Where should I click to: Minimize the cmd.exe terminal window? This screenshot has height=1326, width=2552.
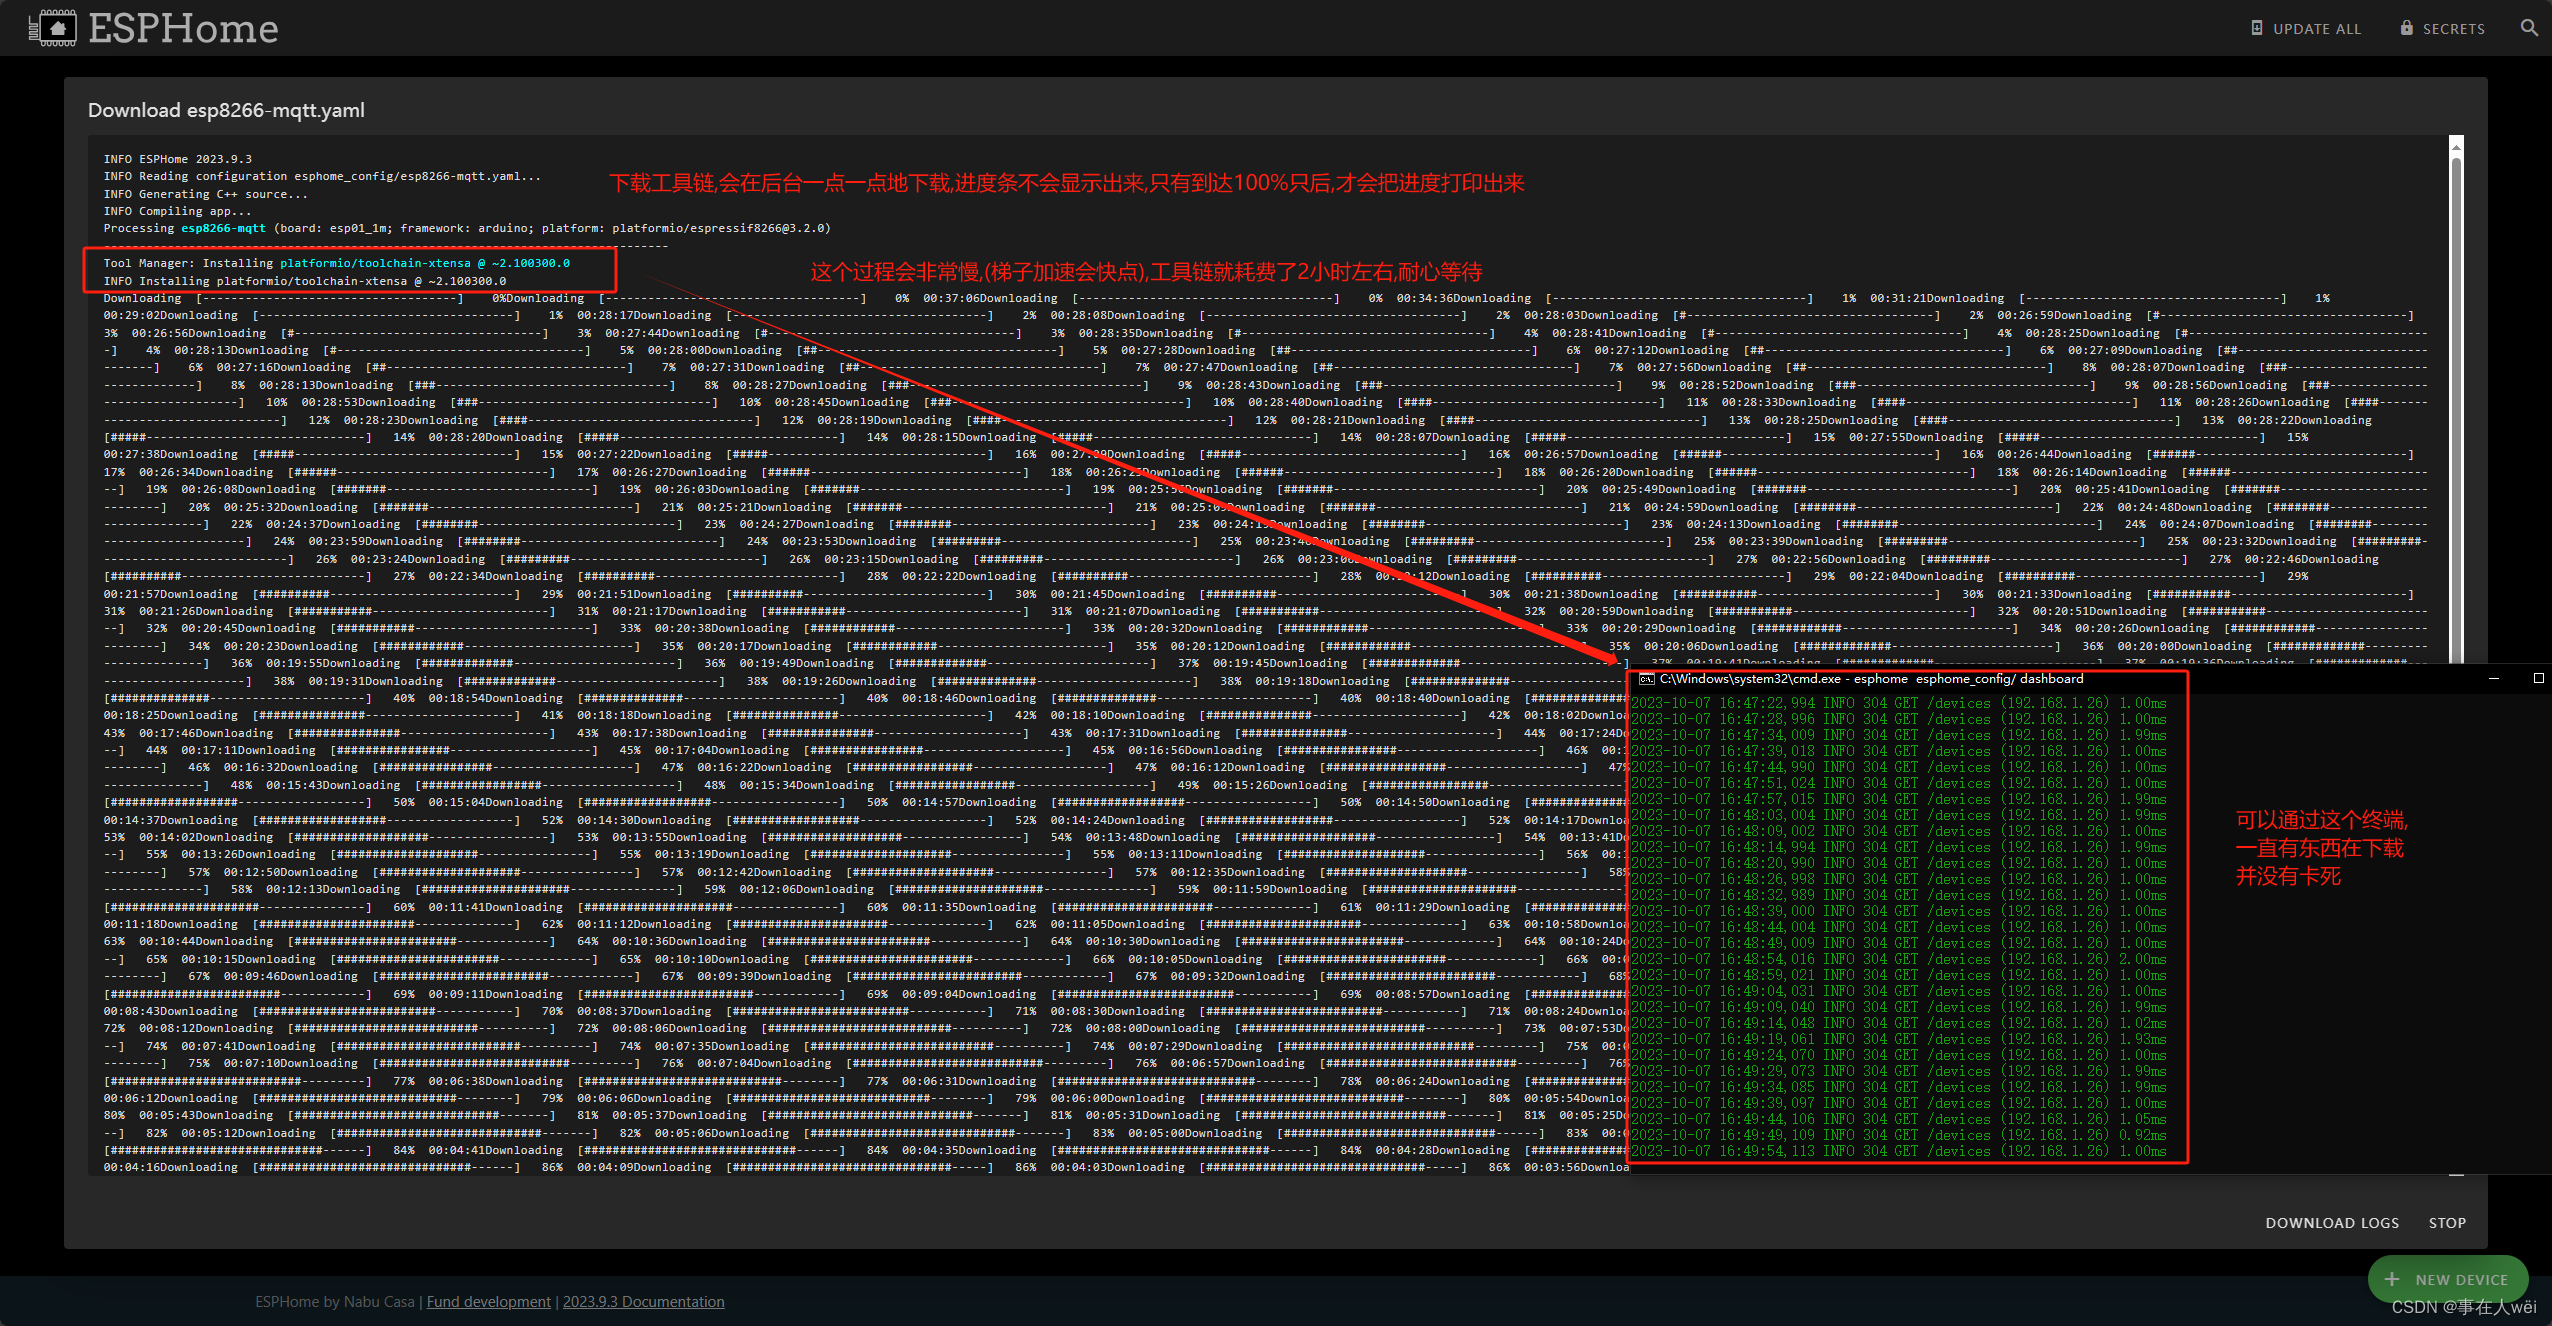[x=2494, y=678]
